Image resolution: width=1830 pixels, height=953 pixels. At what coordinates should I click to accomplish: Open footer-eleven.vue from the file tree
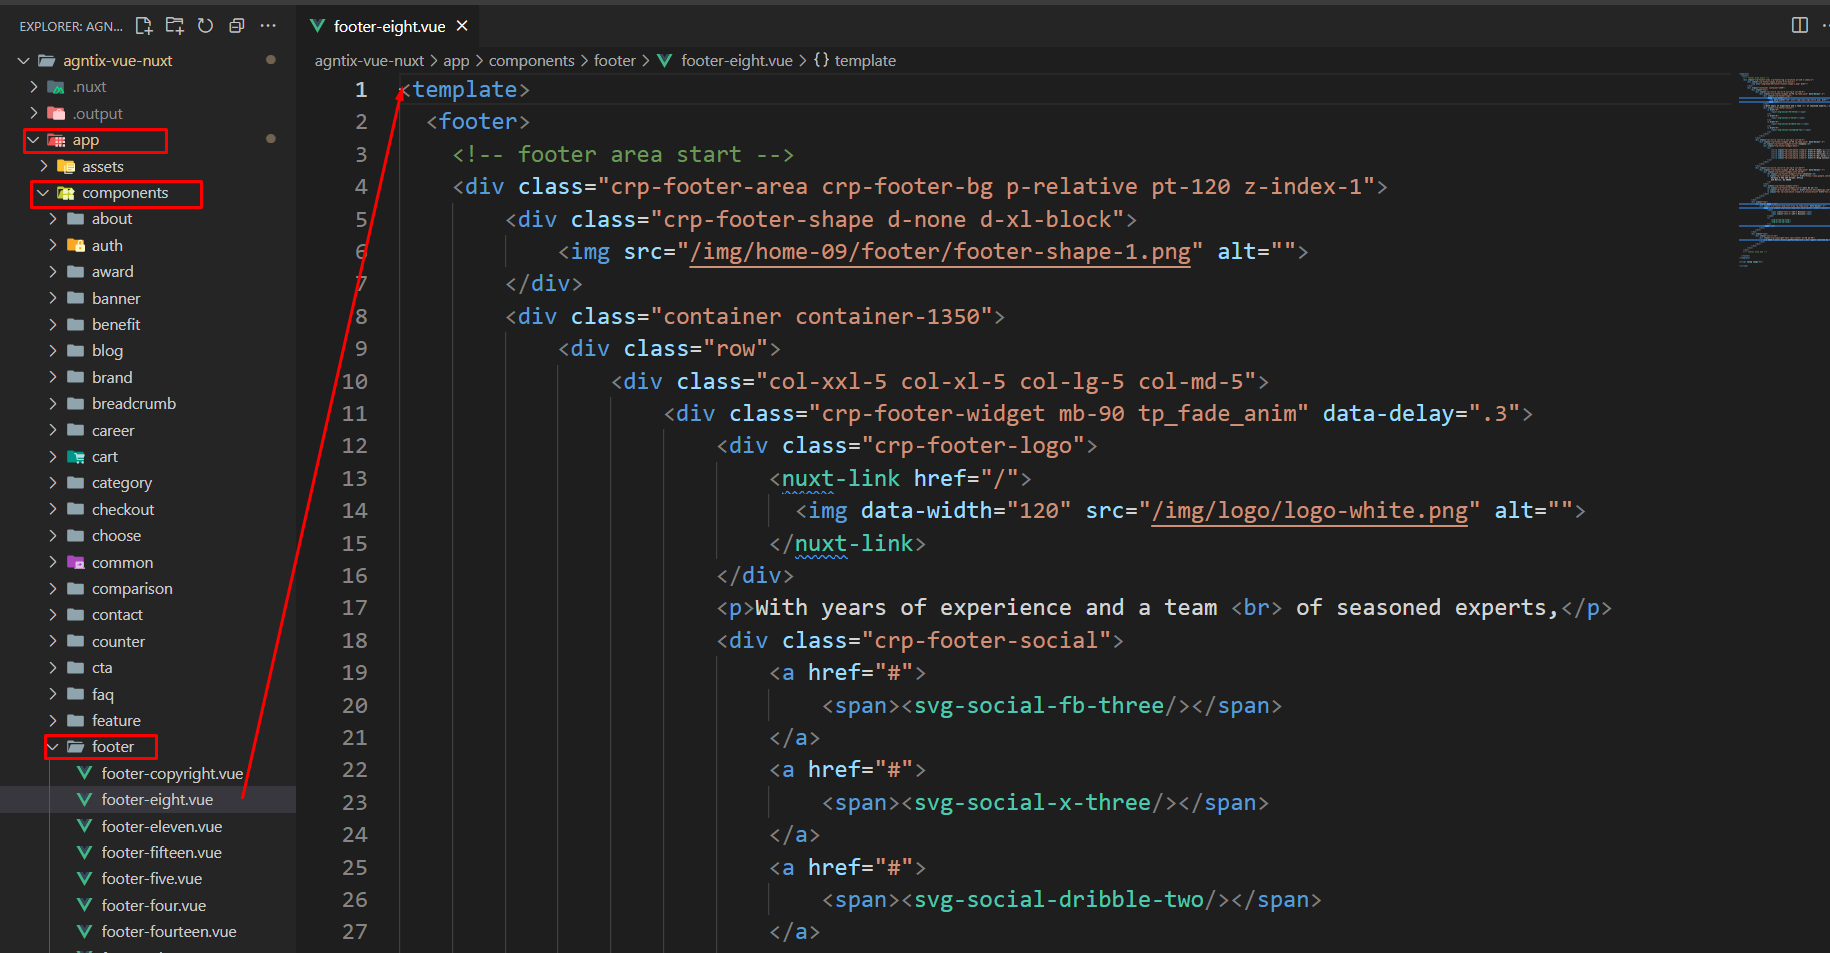point(161,827)
